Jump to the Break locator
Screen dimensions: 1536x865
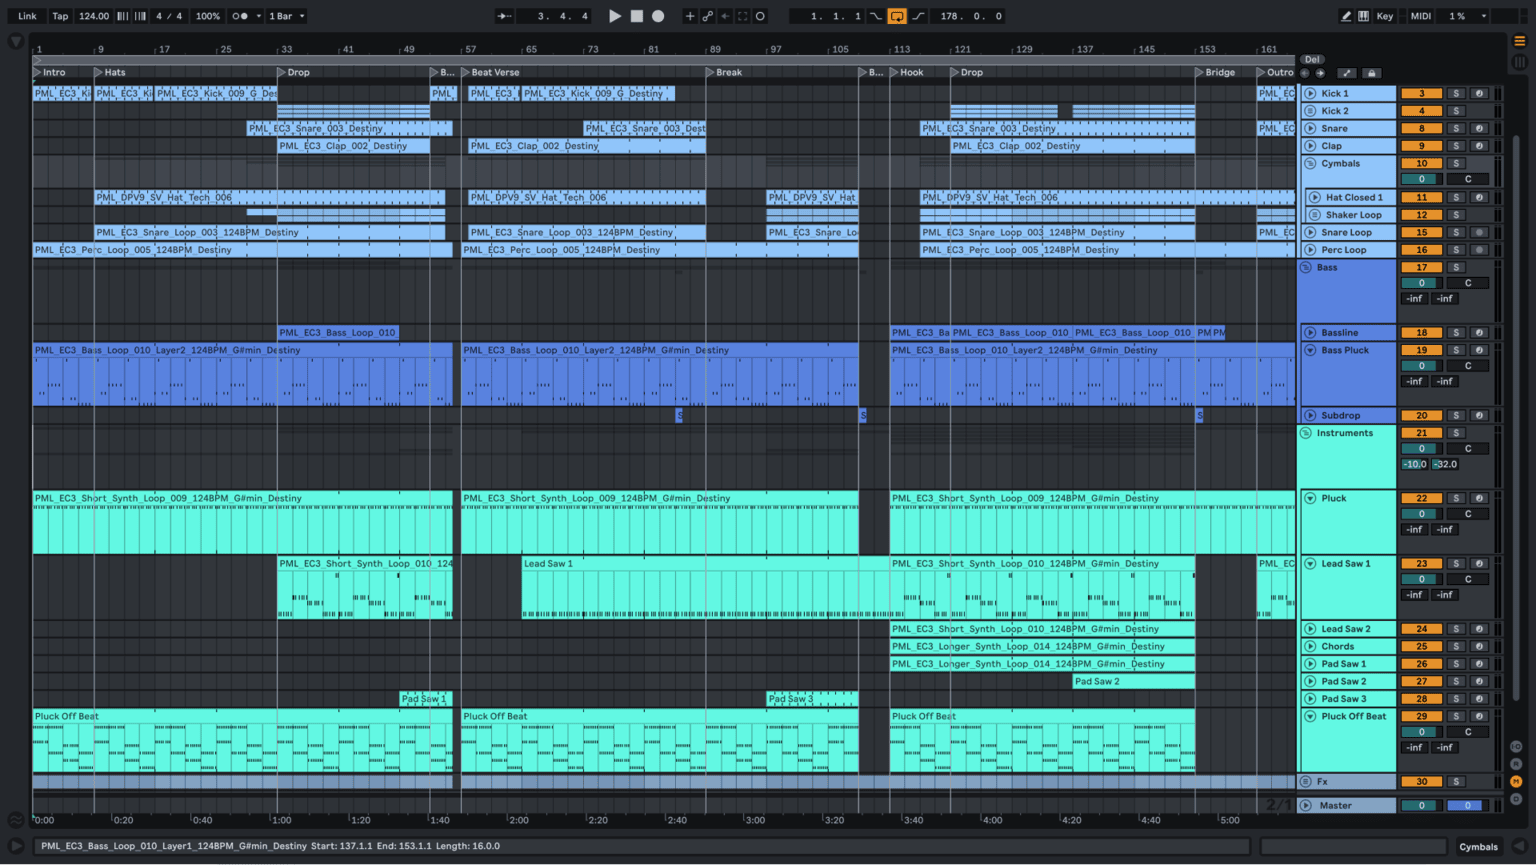[724, 73]
